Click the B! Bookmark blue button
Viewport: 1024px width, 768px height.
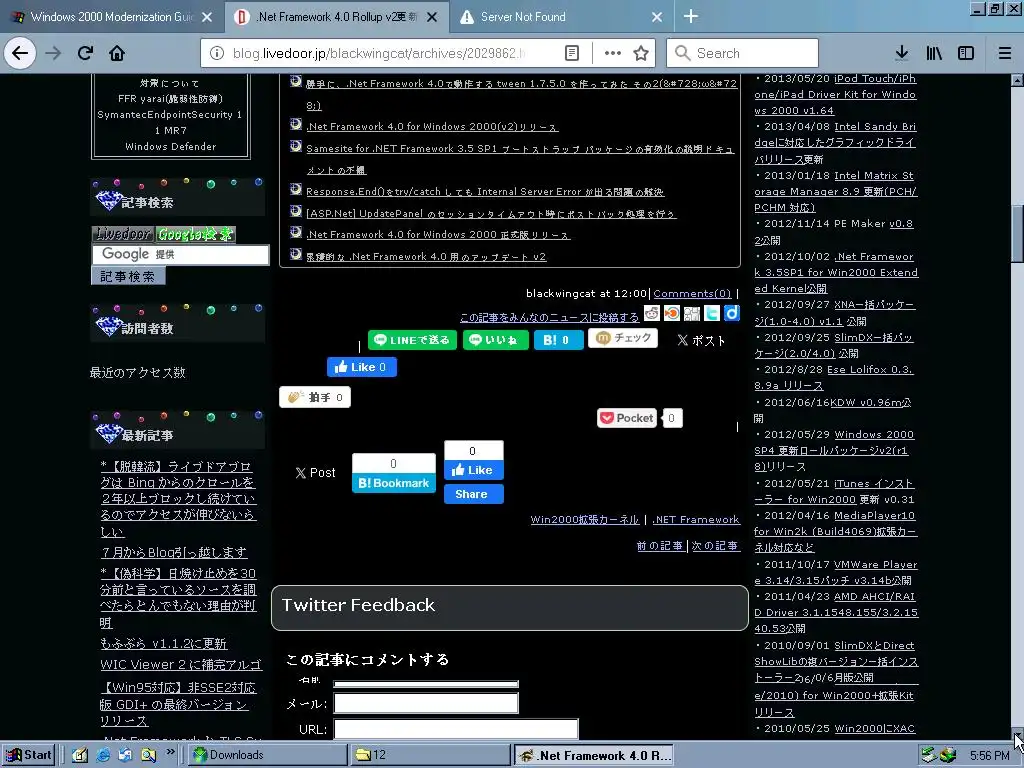coord(394,483)
